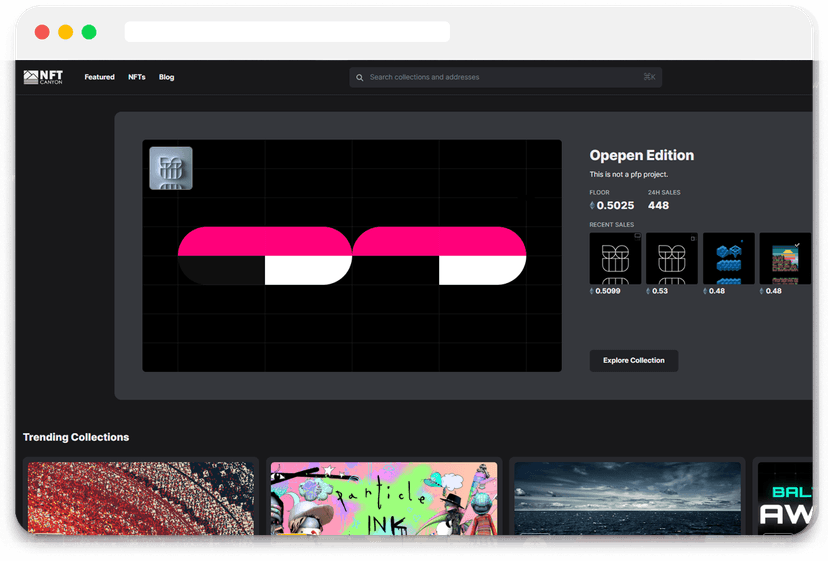Open recent sale priced 0.53
Viewport: 828px width, 561px height.
click(671, 259)
